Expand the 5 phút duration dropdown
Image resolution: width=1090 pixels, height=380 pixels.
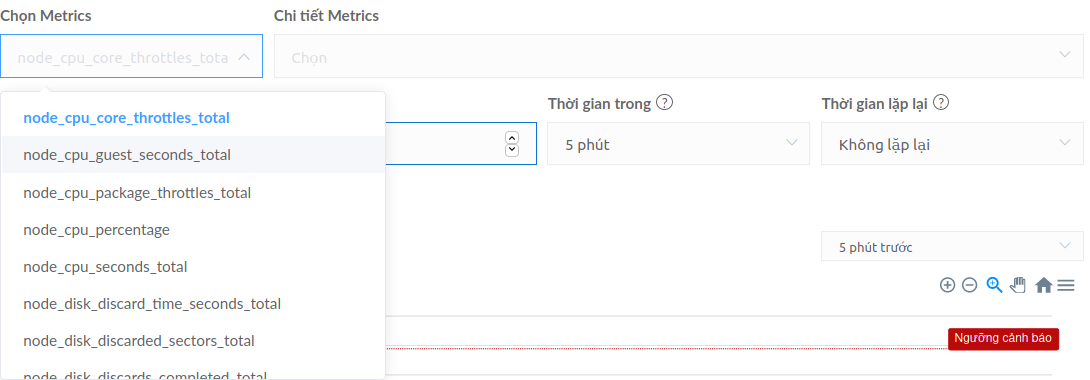click(x=678, y=144)
